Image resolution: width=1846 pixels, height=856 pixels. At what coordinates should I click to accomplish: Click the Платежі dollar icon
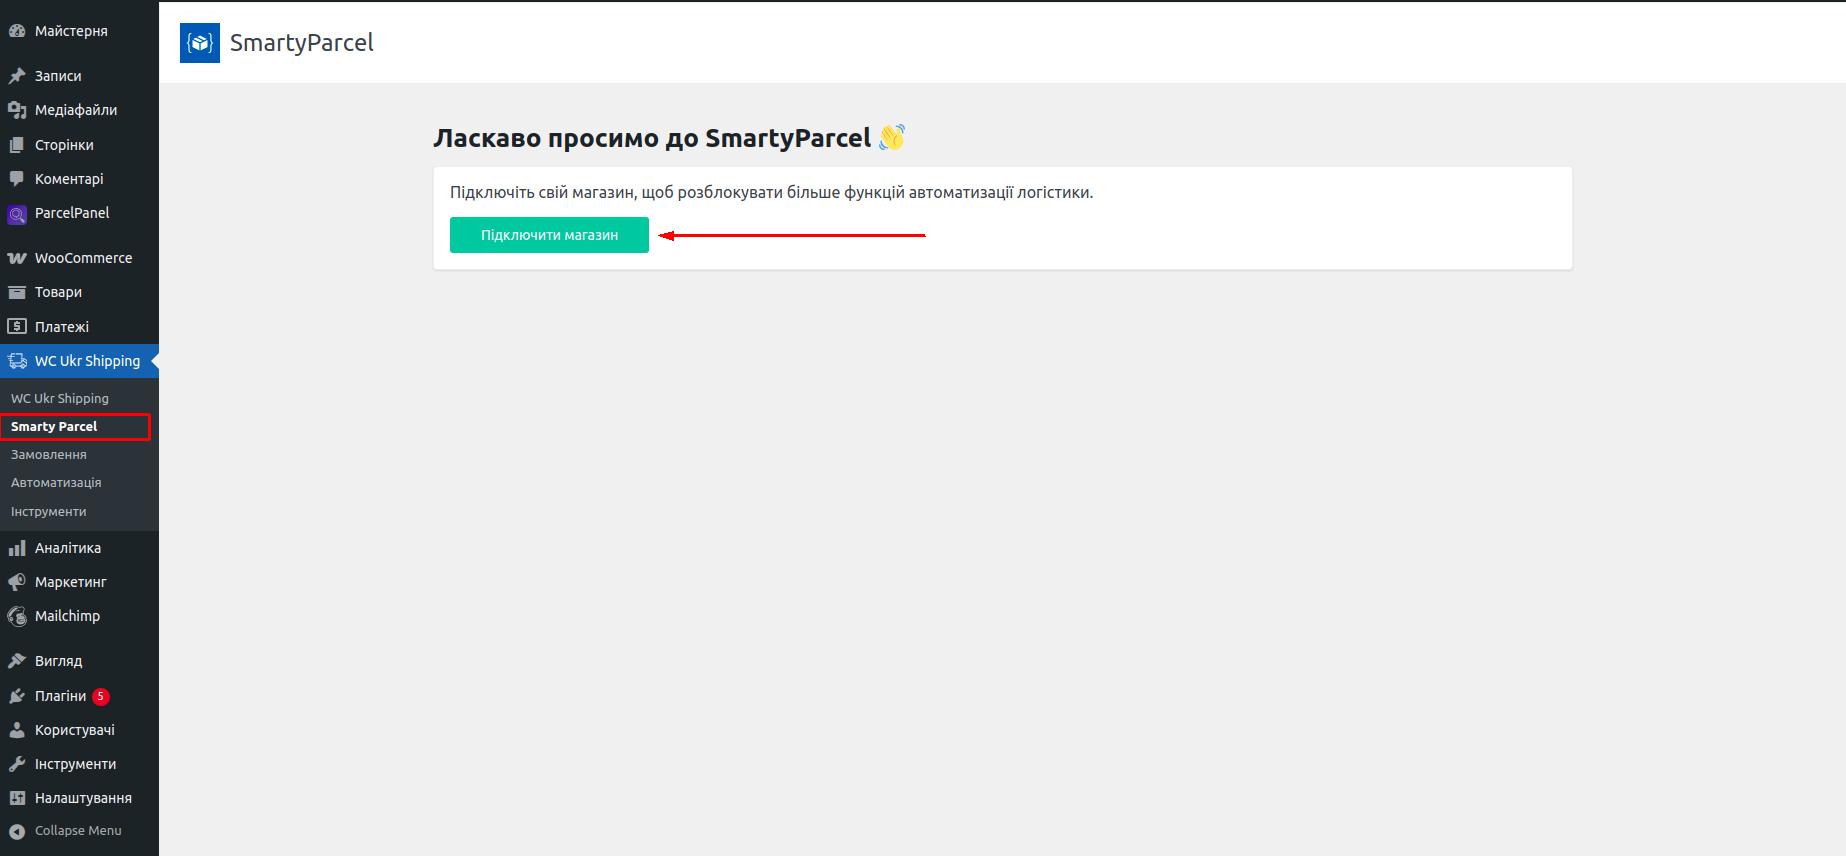coord(17,327)
